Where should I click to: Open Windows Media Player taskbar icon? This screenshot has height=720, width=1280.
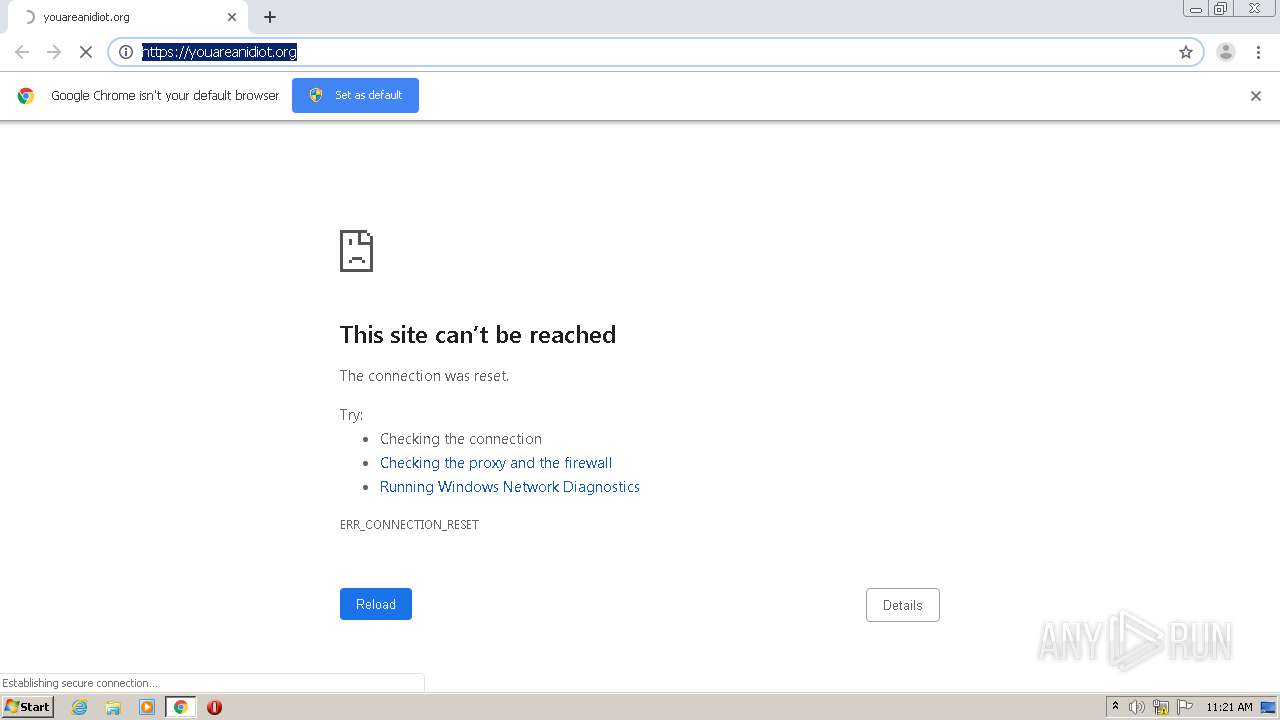tap(147, 707)
